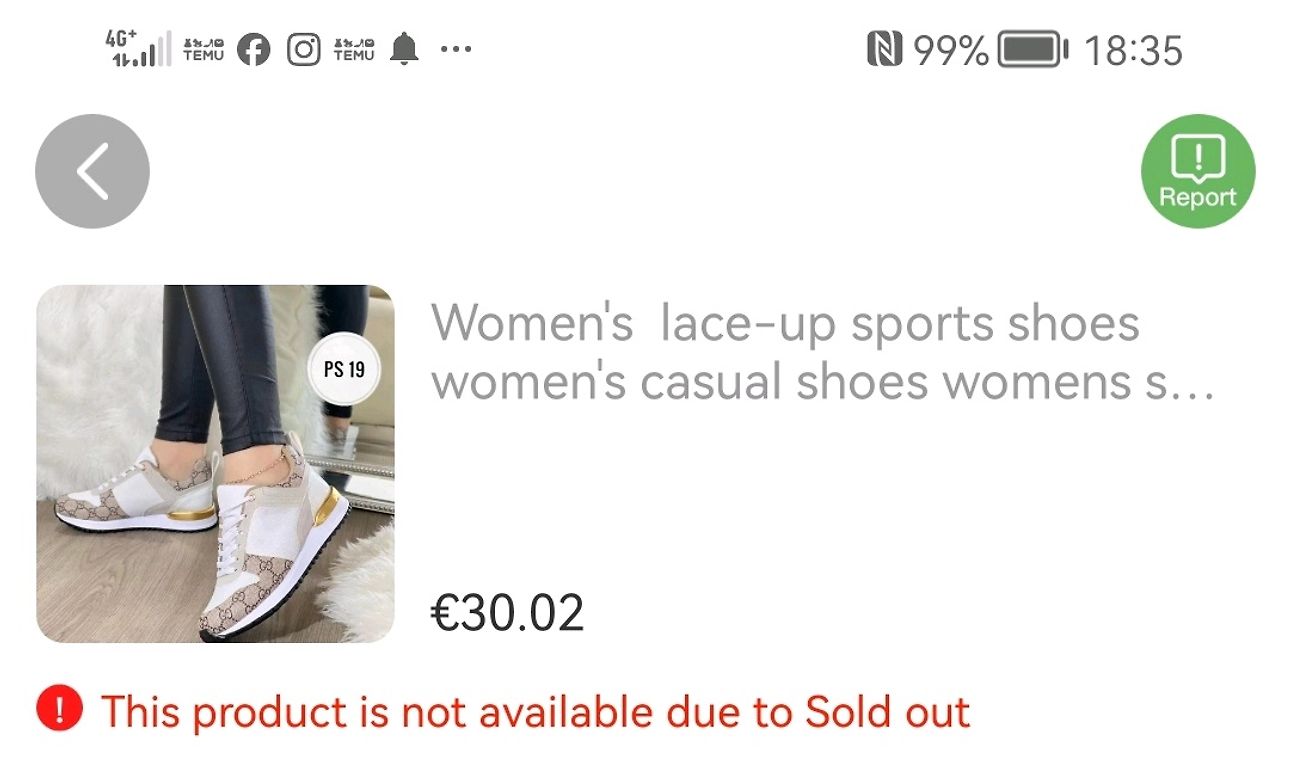Tap the 4G+ signal strength indicator
1290x768 pixels.
tap(137, 48)
